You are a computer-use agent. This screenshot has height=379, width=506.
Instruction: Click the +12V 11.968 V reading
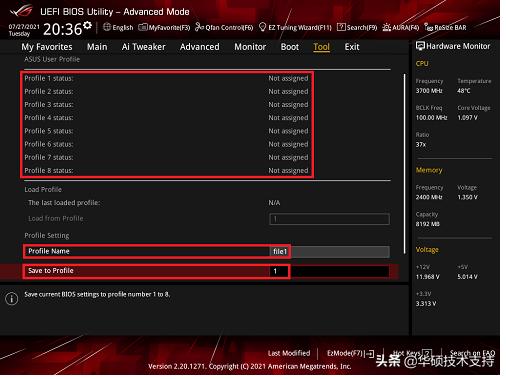(428, 277)
